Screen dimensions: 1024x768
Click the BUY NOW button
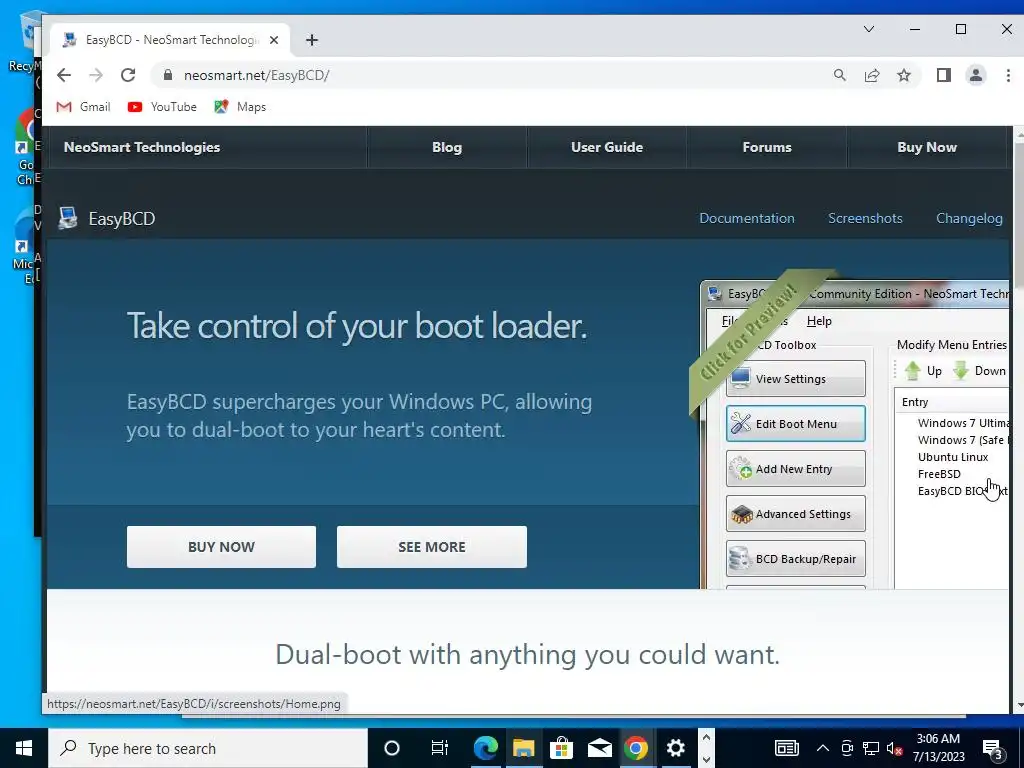click(x=221, y=547)
